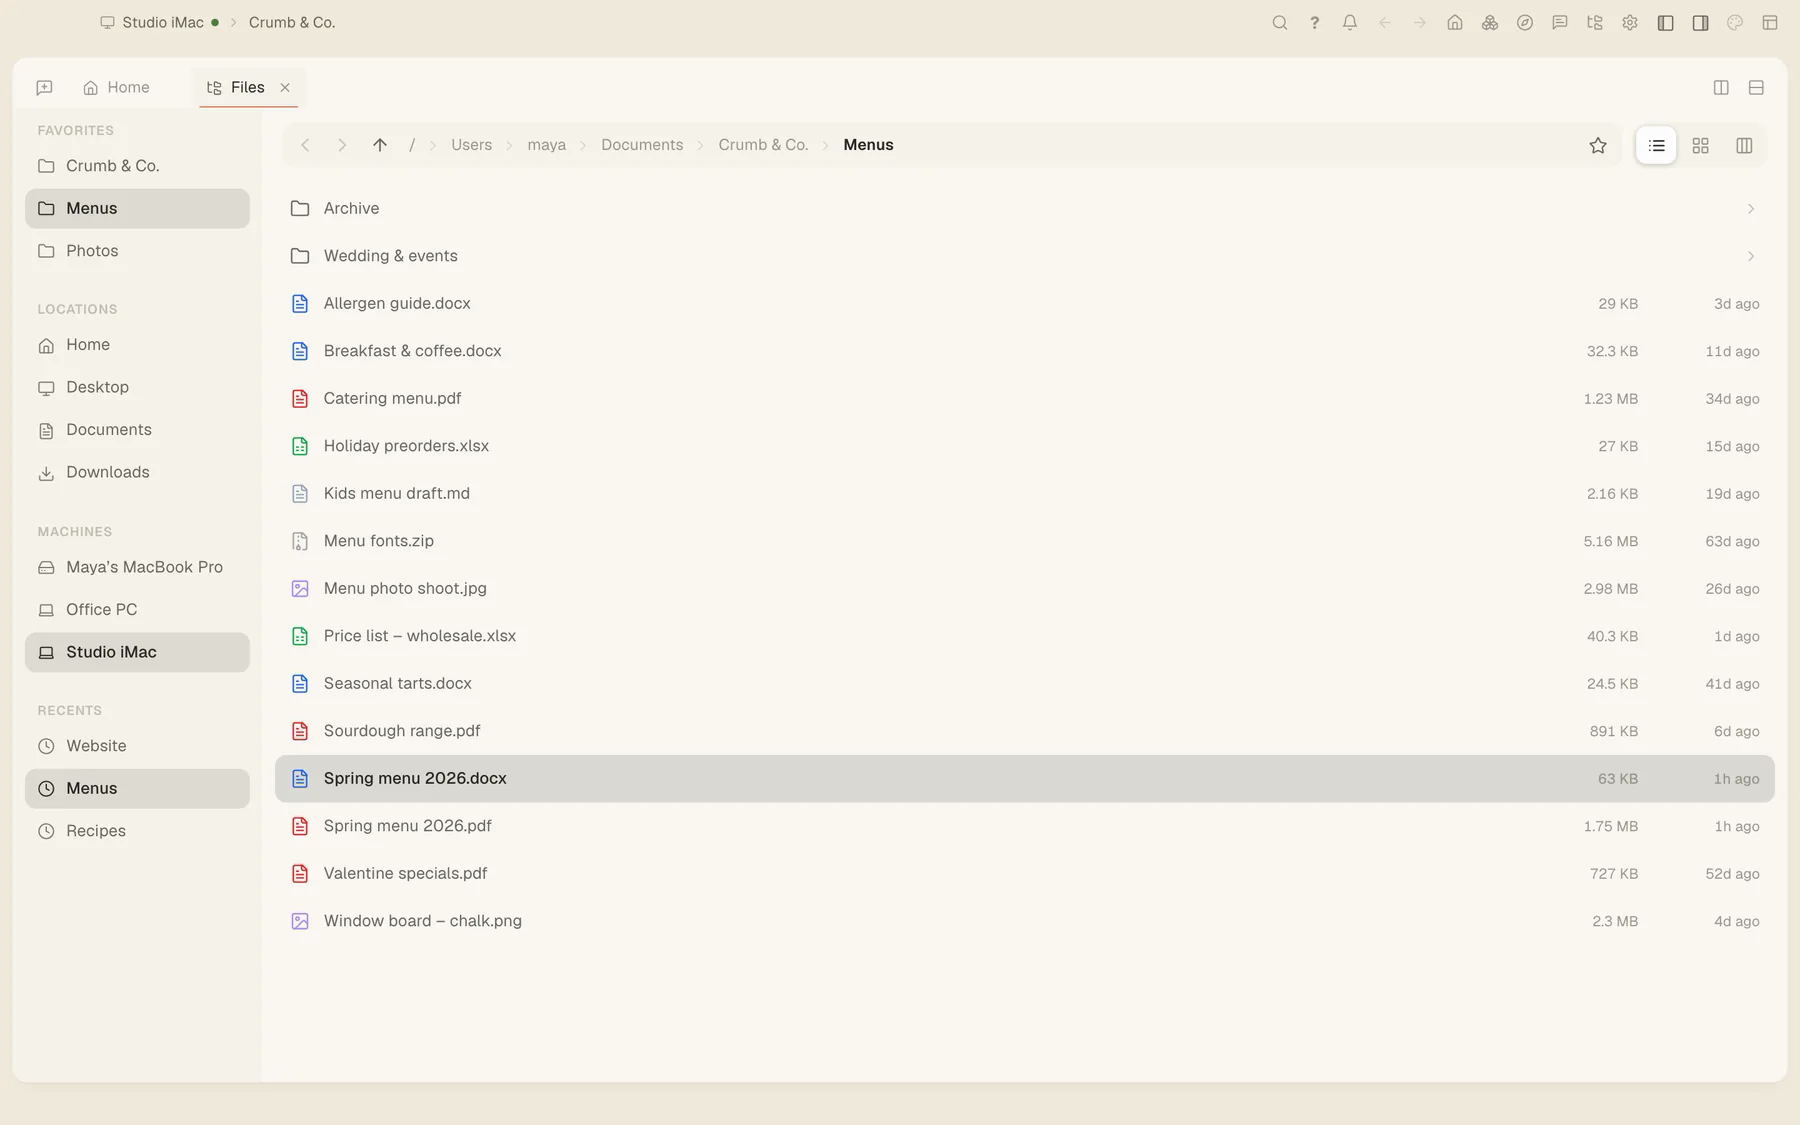Click the theme palette icon

pyautogui.click(x=1734, y=22)
